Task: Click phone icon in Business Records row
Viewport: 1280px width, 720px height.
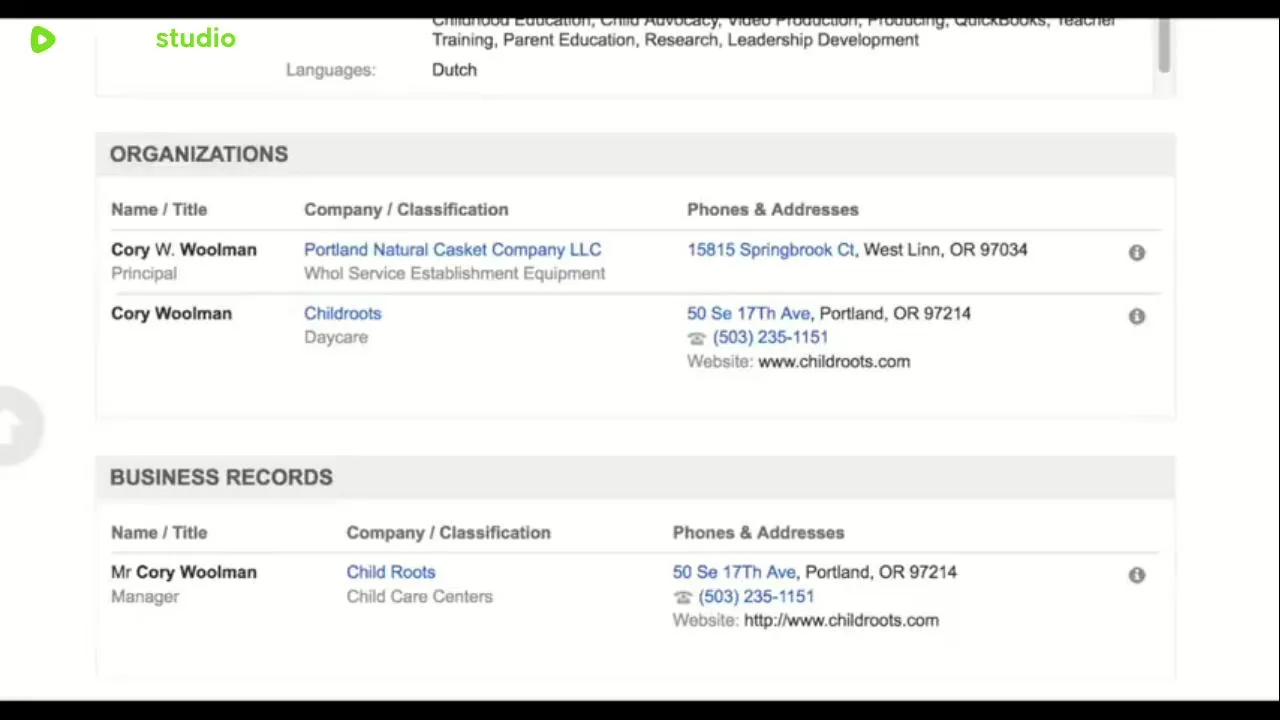Action: click(x=683, y=597)
